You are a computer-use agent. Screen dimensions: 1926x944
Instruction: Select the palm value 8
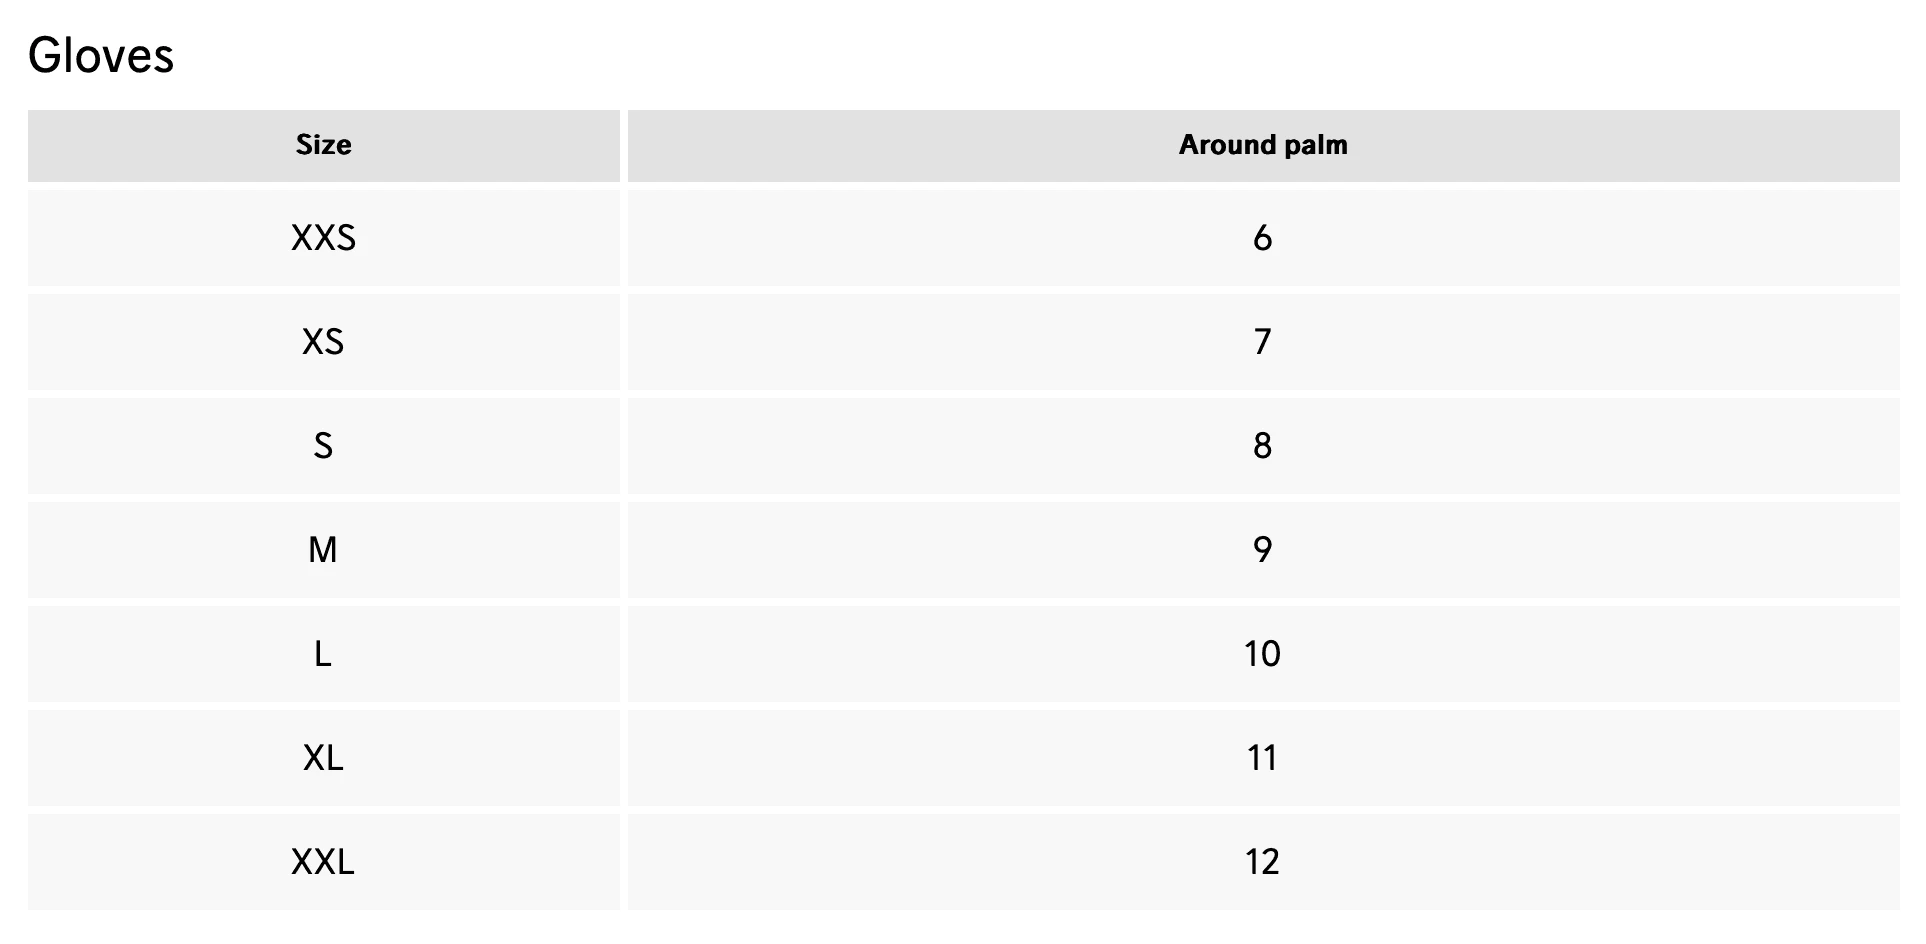pyautogui.click(x=1262, y=446)
